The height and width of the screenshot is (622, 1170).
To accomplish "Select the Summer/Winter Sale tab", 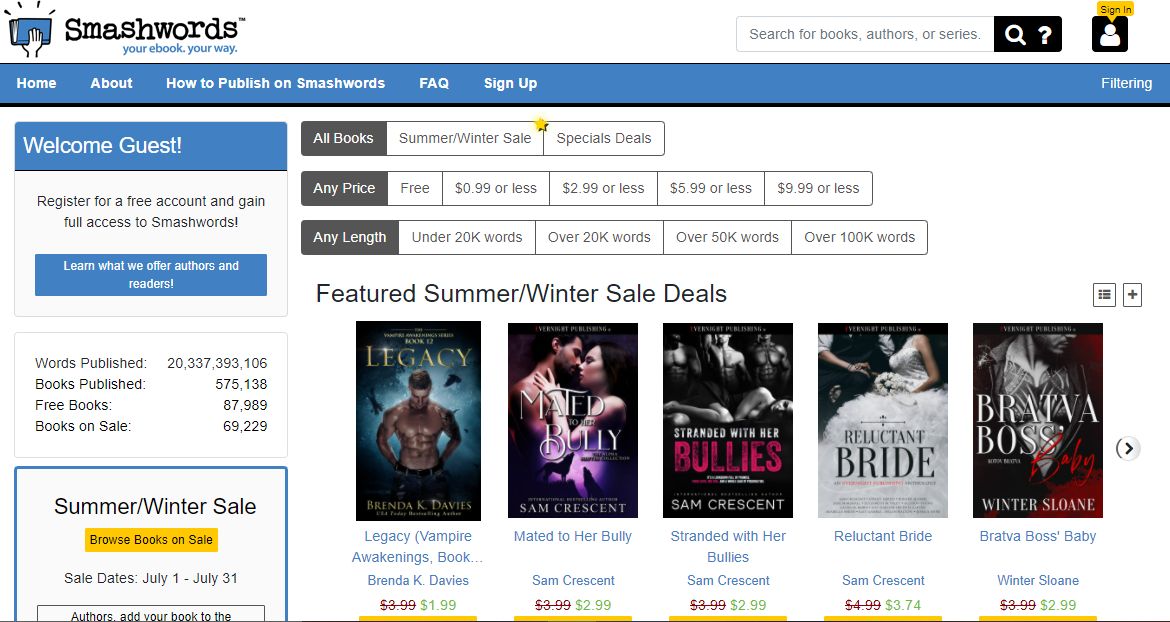I will coord(465,138).
